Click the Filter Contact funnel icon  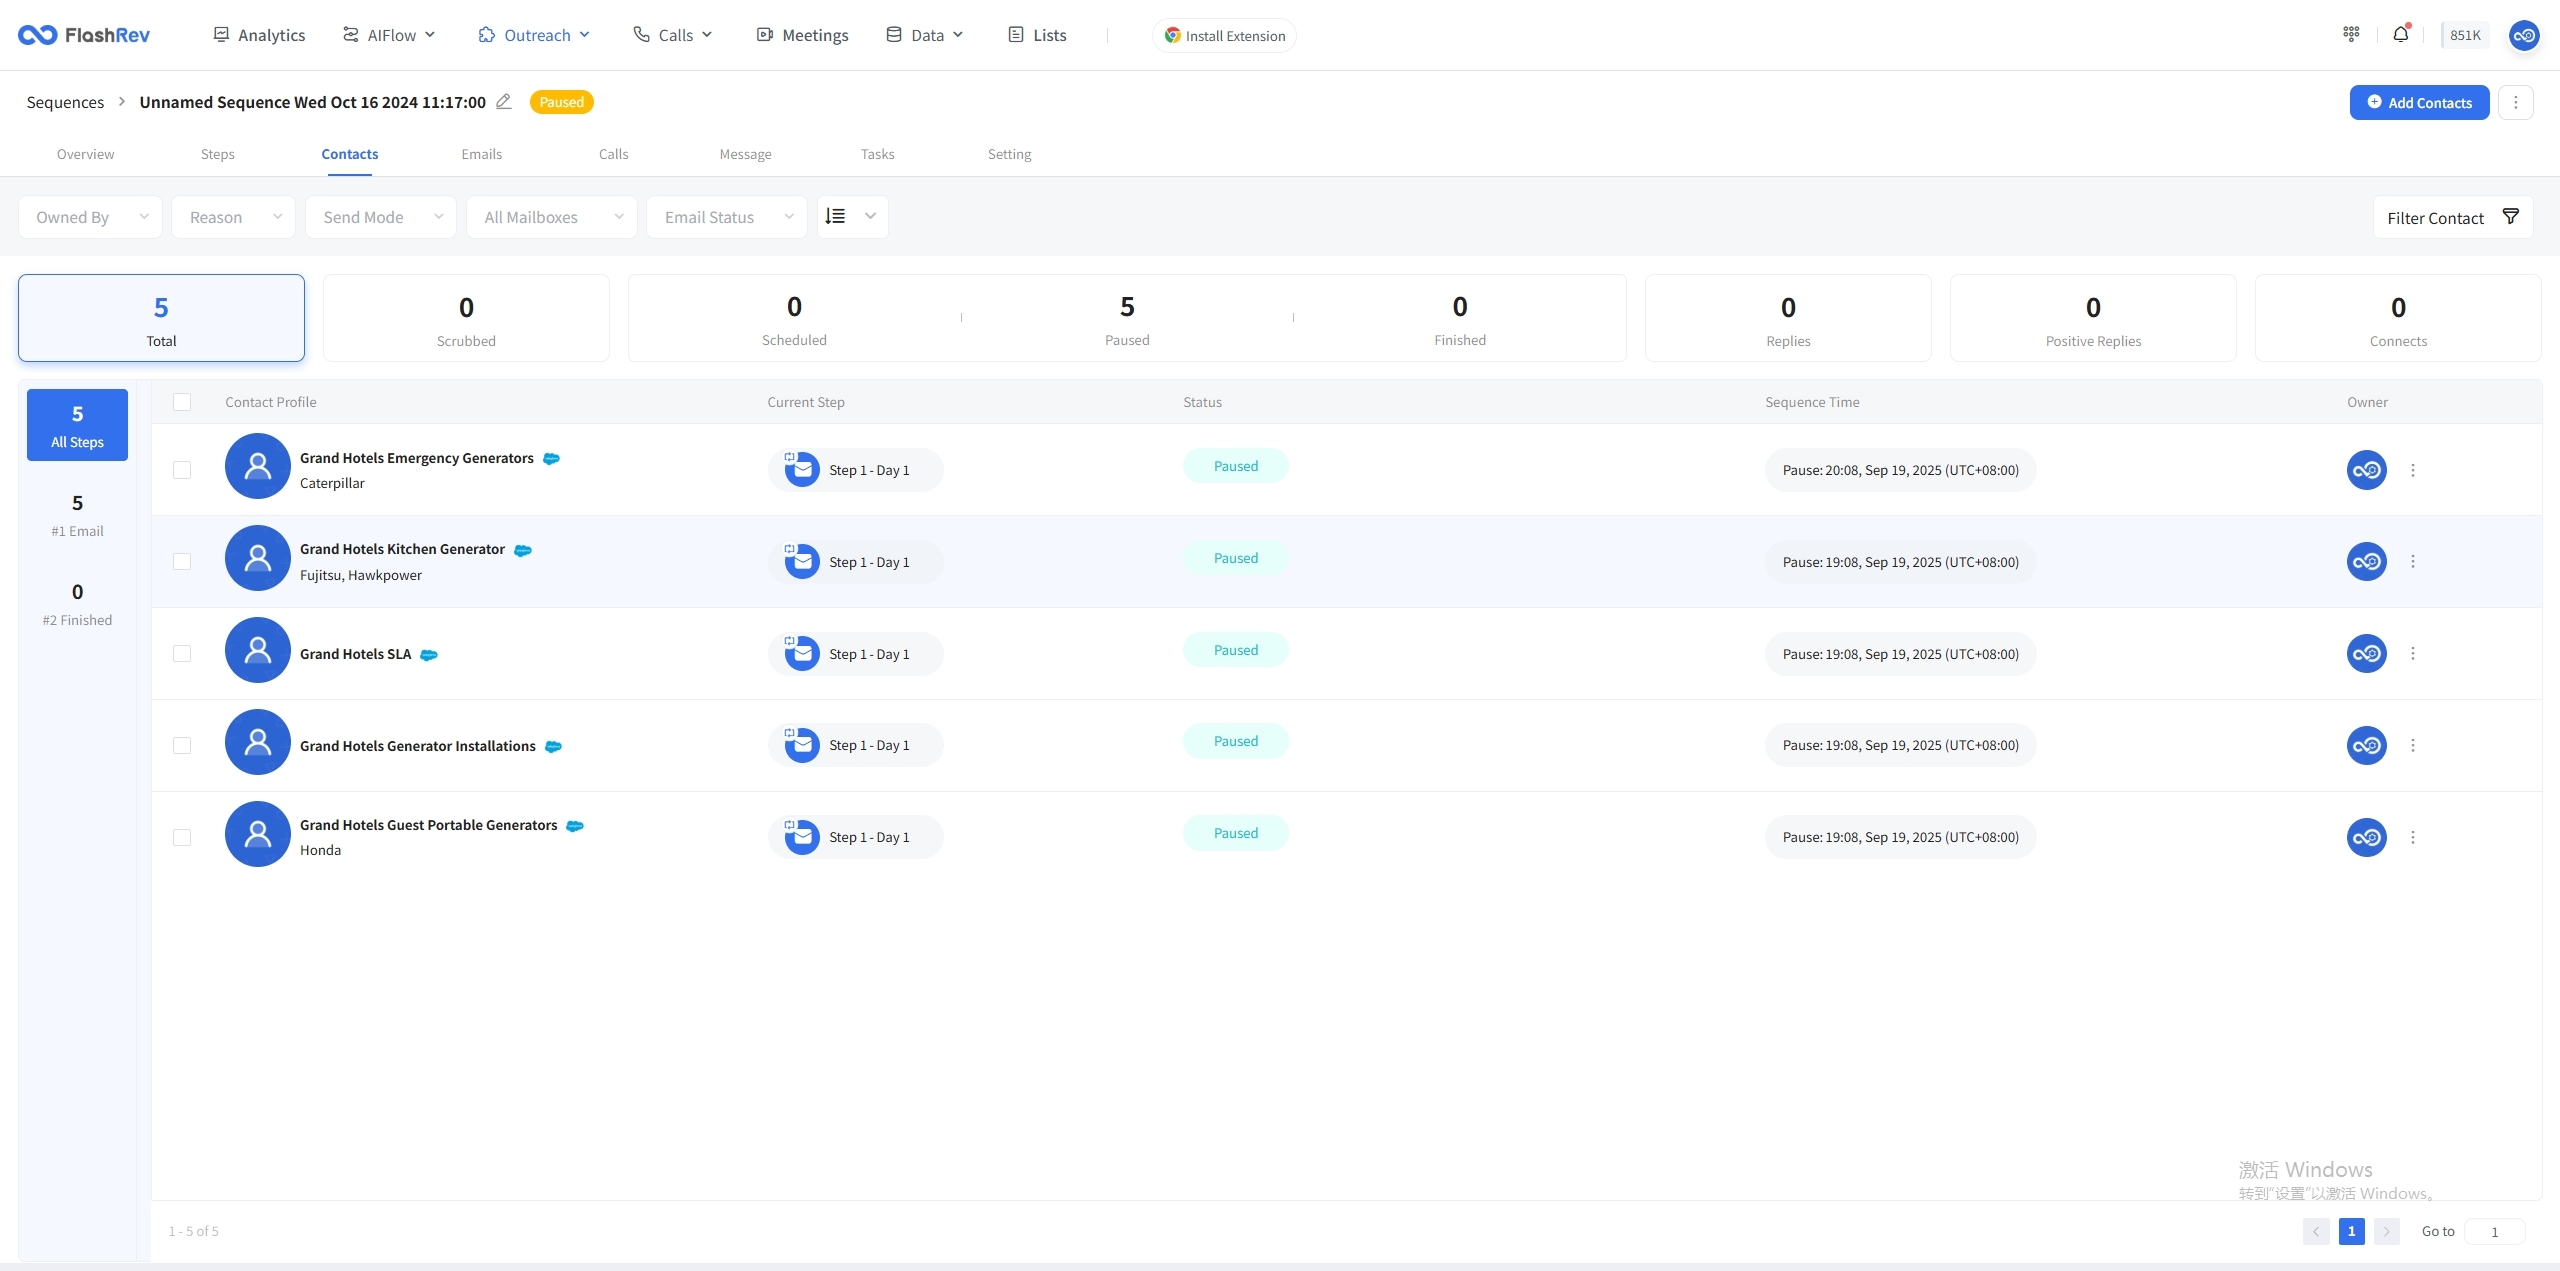point(2510,217)
